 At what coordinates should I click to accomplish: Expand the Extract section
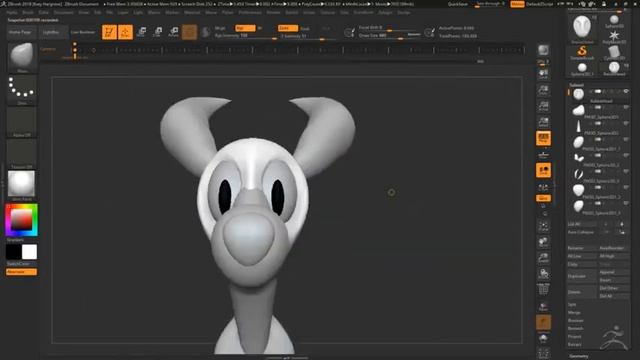tap(574, 344)
